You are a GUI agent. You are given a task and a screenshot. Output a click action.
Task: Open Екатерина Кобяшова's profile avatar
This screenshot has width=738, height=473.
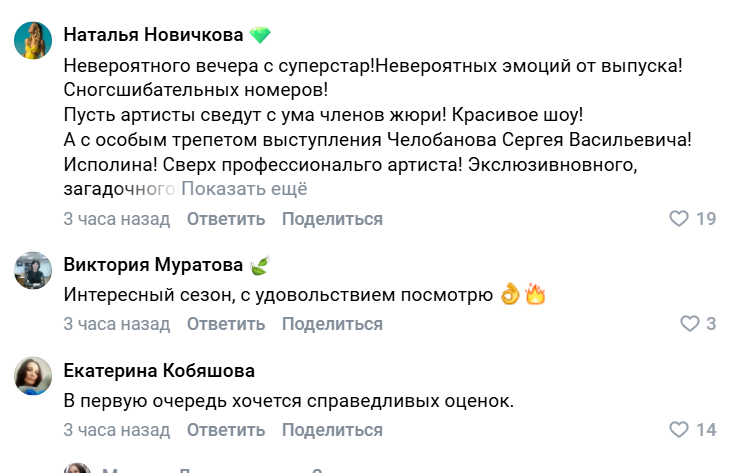33,376
